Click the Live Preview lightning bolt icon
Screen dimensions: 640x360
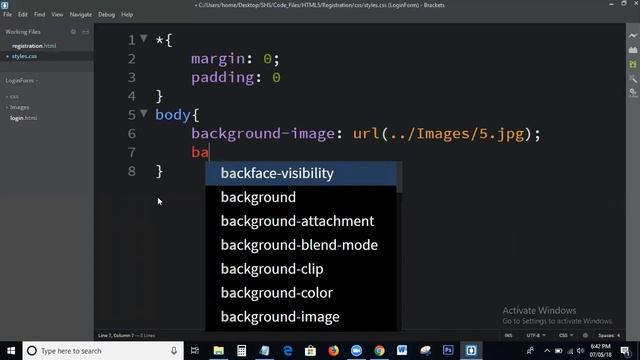click(633, 36)
